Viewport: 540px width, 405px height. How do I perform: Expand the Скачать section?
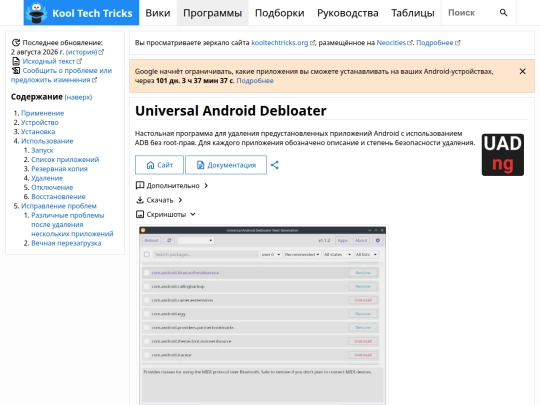click(x=159, y=200)
